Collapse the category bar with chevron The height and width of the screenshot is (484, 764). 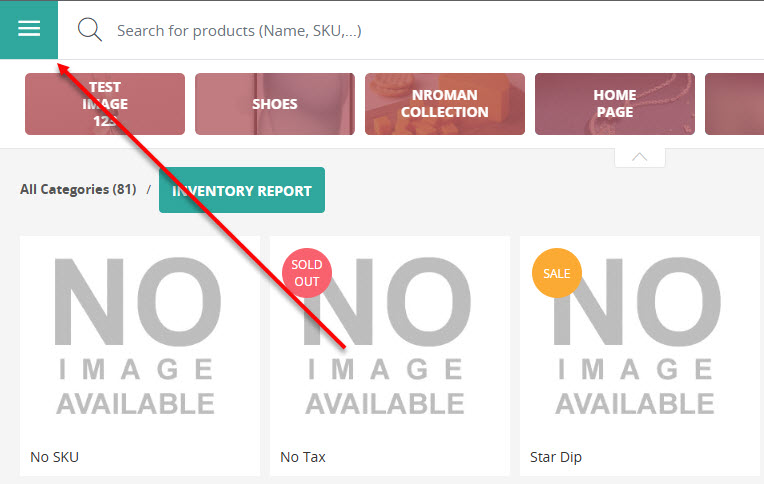point(640,157)
